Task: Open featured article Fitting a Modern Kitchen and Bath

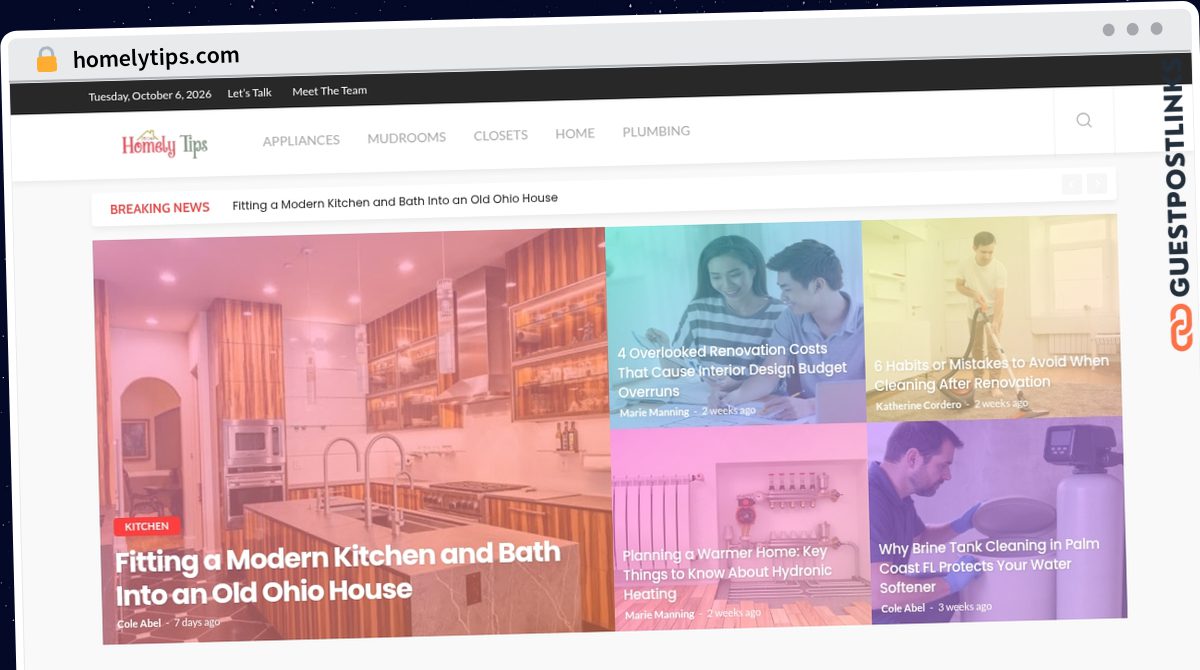Action: click(338, 574)
